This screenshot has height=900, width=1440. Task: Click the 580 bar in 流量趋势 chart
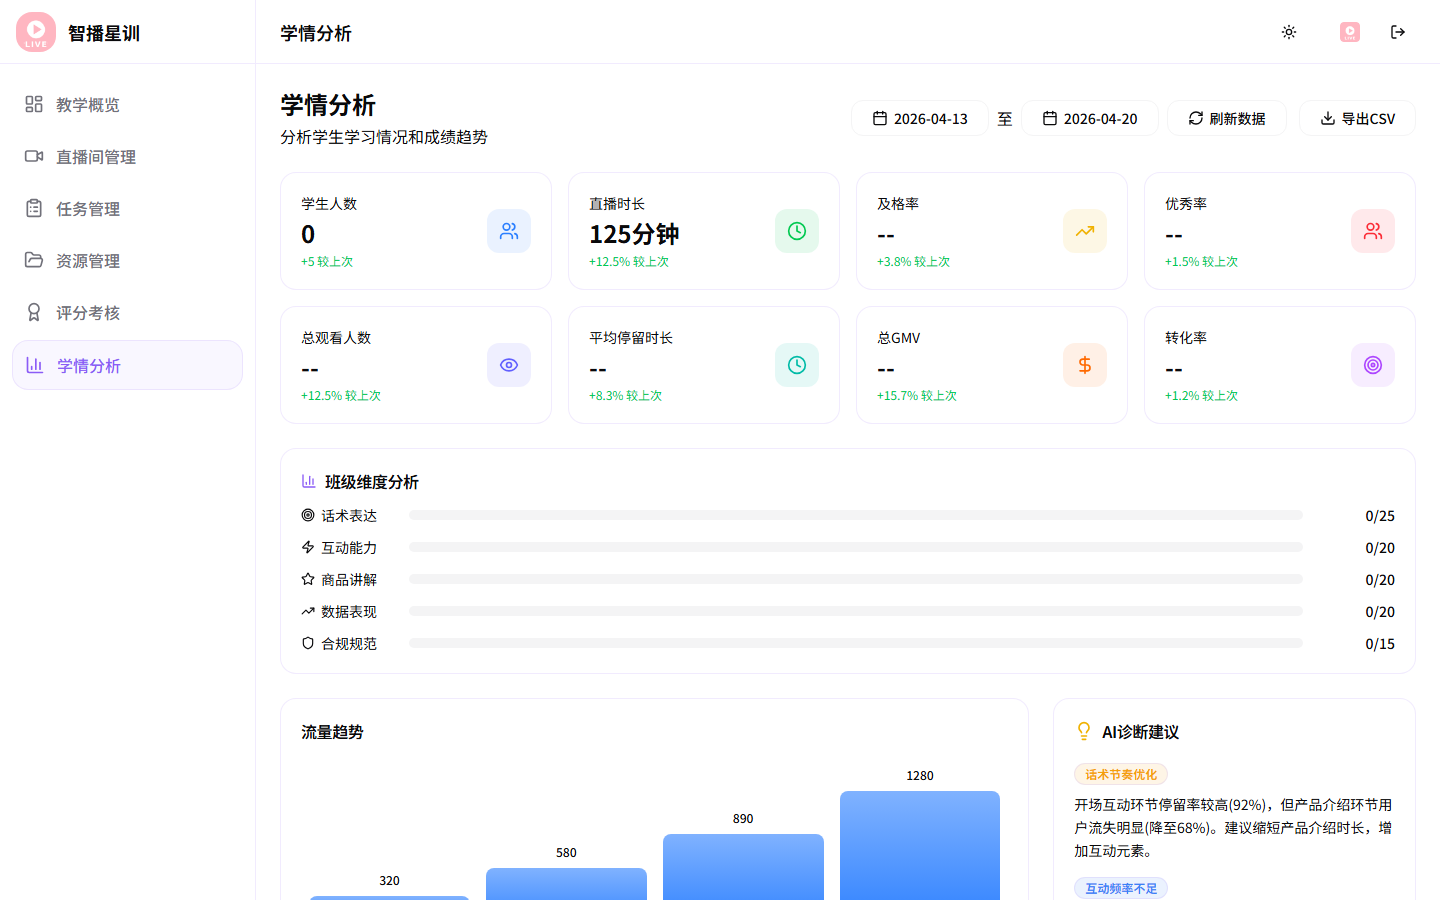point(566,884)
